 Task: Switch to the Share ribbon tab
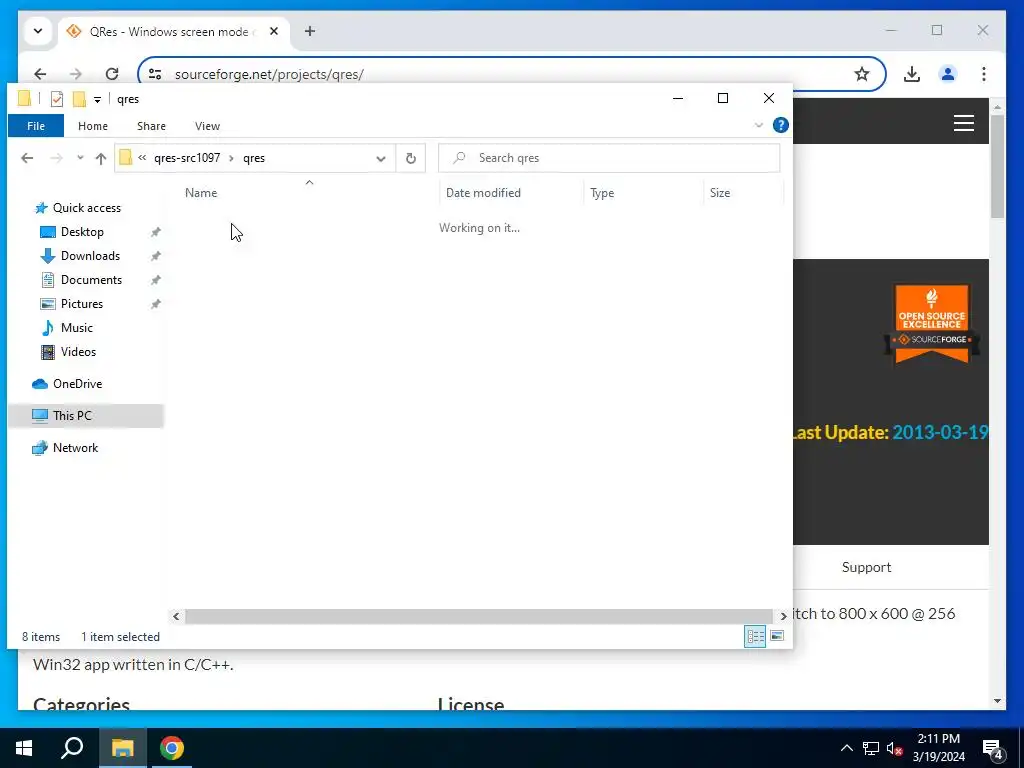151,126
